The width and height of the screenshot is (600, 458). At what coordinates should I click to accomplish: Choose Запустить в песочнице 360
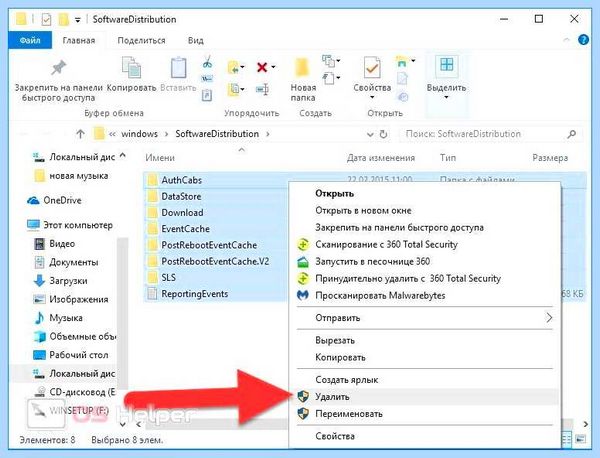pos(425,262)
